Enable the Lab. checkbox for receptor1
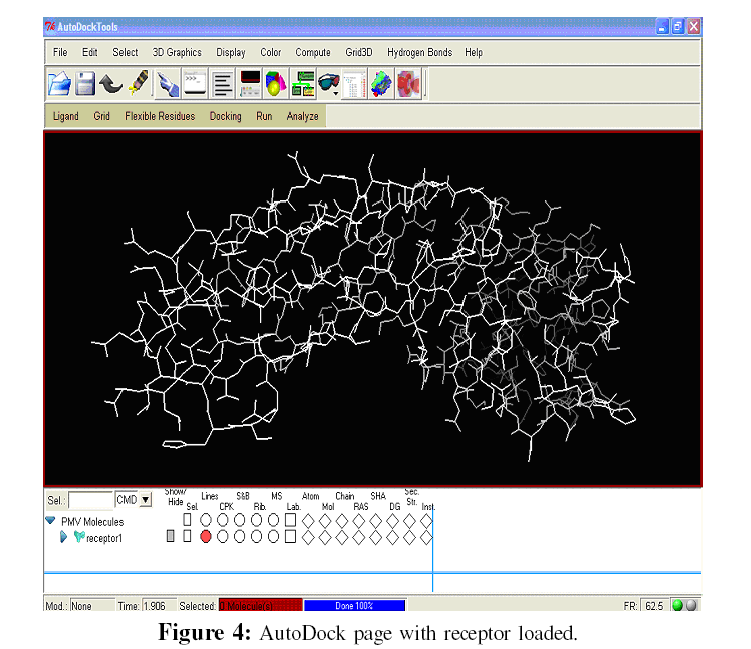Image resolution: width=751 pixels, height=649 pixels. 291,537
